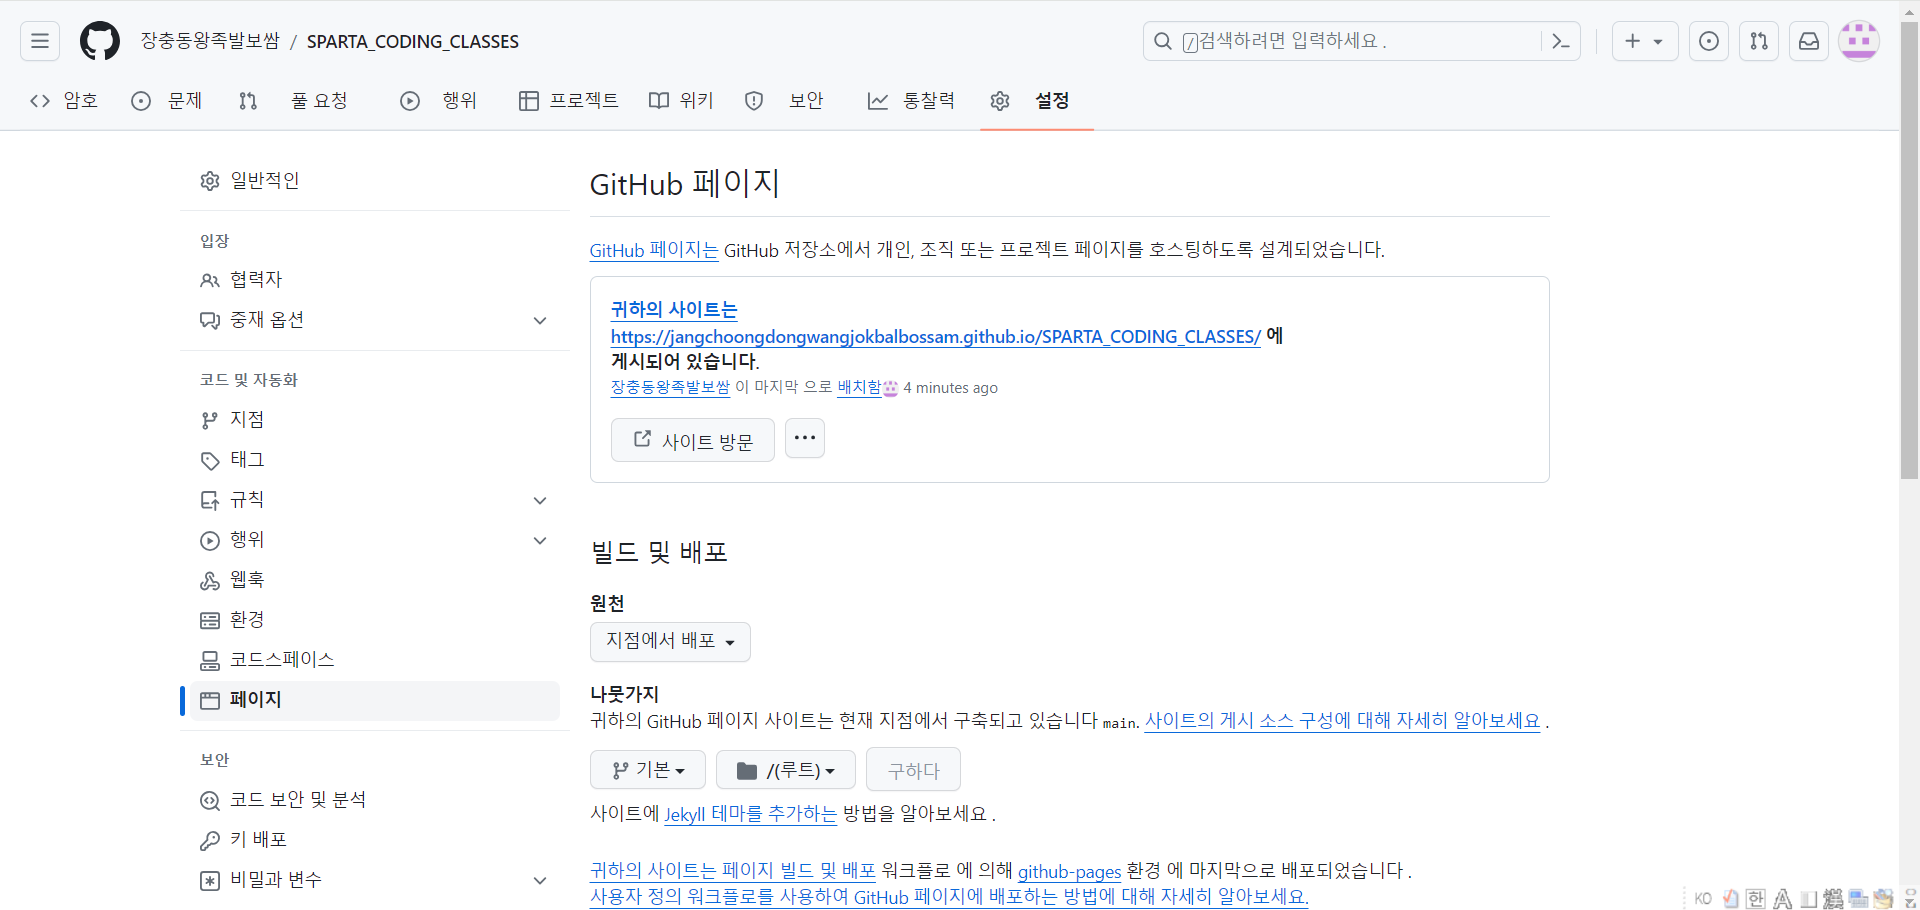The width and height of the screenshot is (1920, 910).
Task: Click the 코드 보안 및 분석 scan icon
Action: click(x=210, y=800)
